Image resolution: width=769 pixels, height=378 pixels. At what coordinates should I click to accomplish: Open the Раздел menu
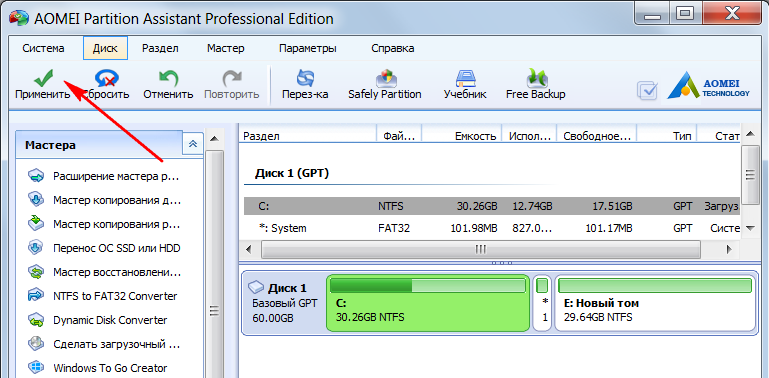(160, 49)
